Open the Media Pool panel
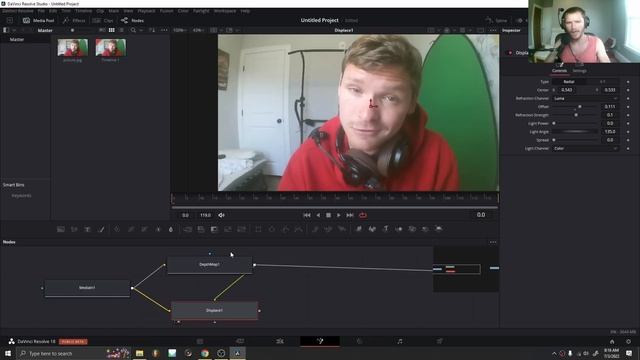The image size is (640, 360). [38, 20]
